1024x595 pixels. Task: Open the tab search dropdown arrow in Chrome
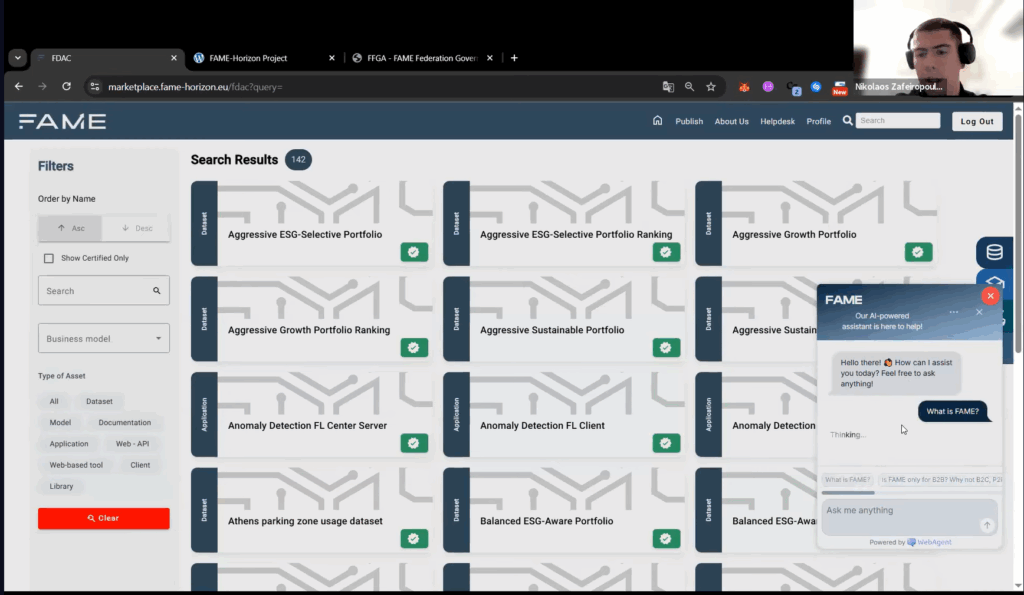[17, 58]
